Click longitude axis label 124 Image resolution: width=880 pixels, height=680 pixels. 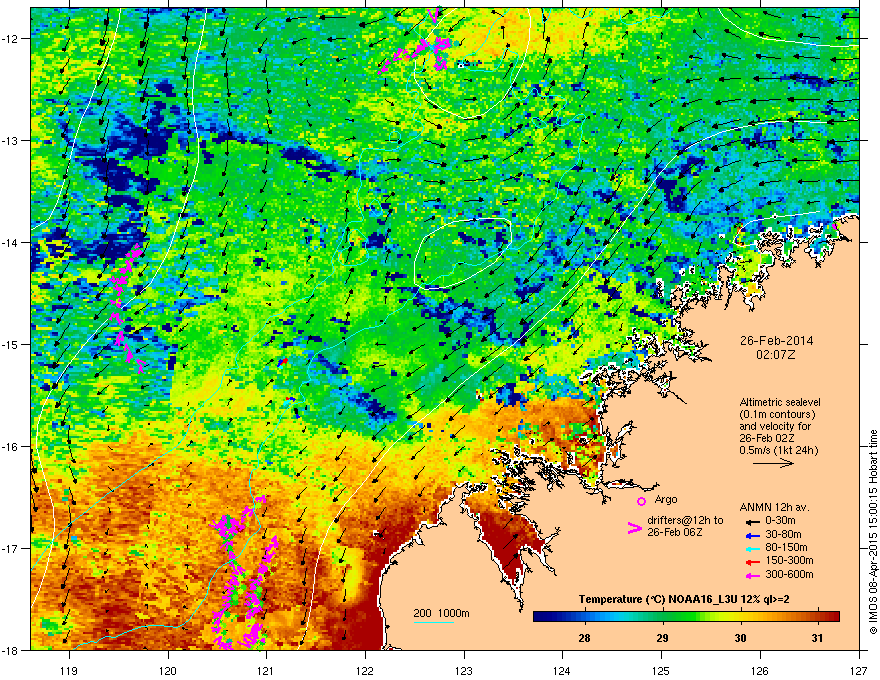[562, 670]
